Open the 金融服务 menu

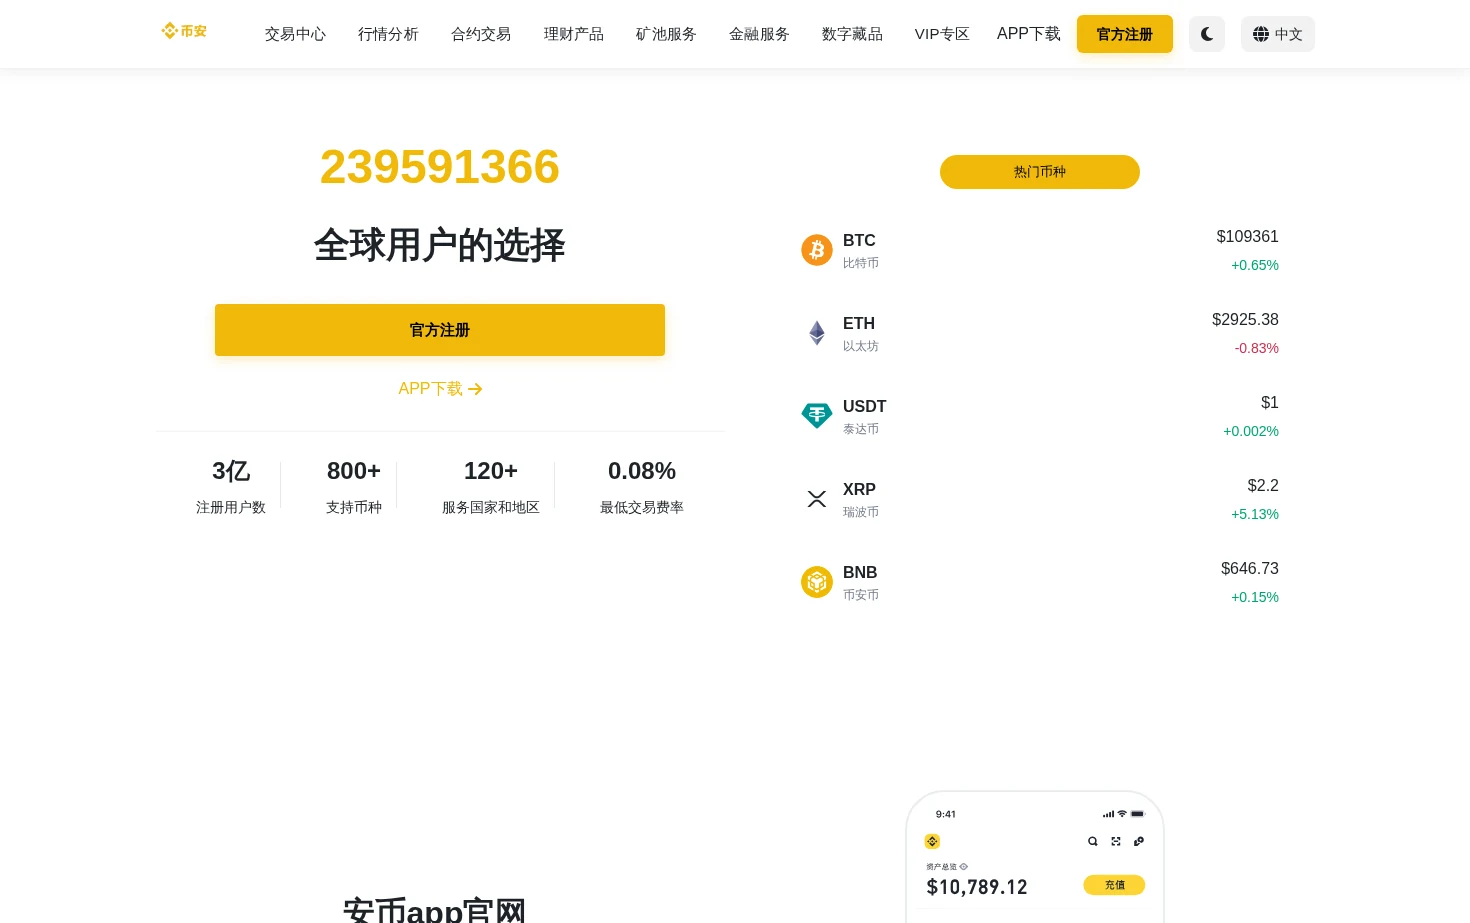pos(759,34)
